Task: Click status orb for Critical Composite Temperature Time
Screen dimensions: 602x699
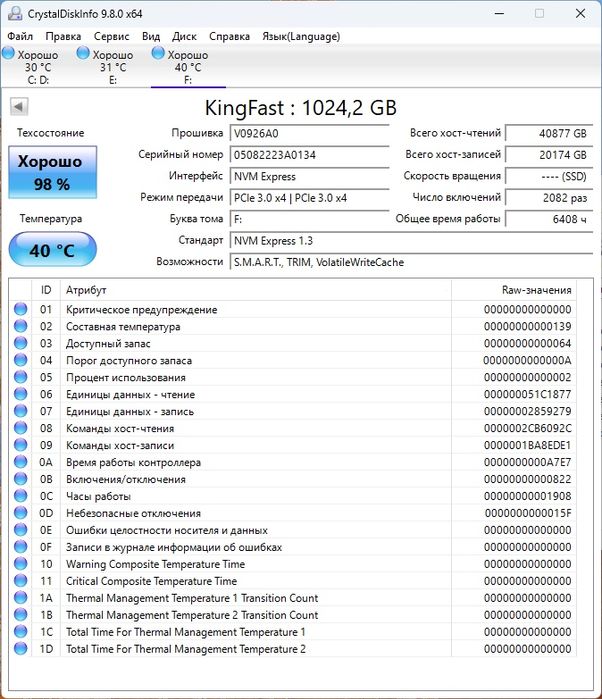Action: [x=21, y=580]
